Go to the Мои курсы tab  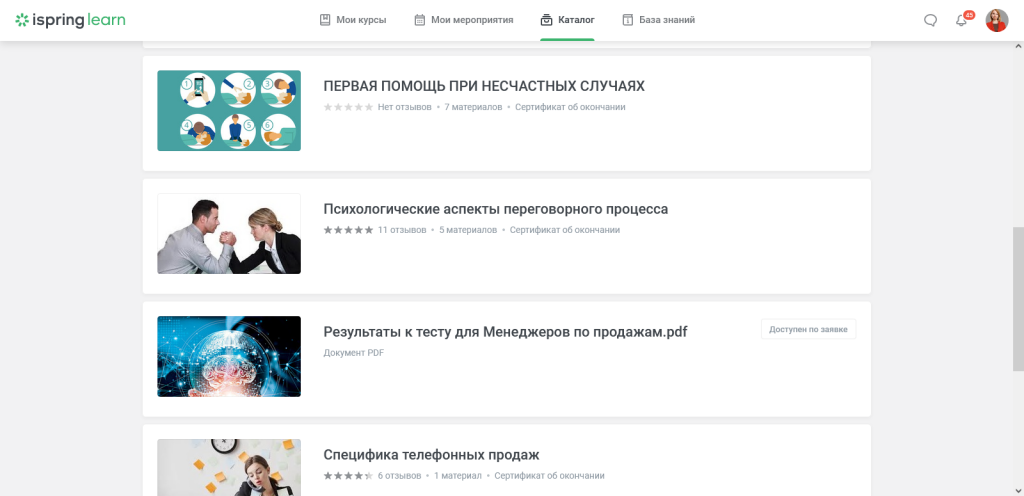[x=353, y=20]
